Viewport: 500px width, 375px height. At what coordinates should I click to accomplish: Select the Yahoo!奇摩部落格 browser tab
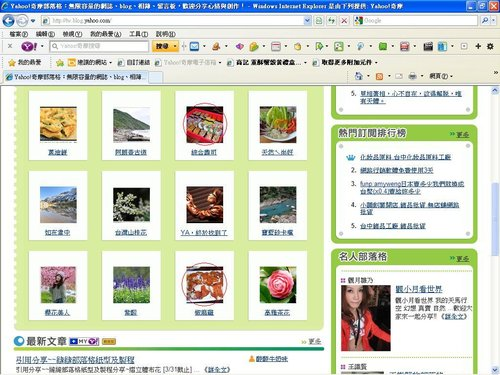[x=76, y=77]
